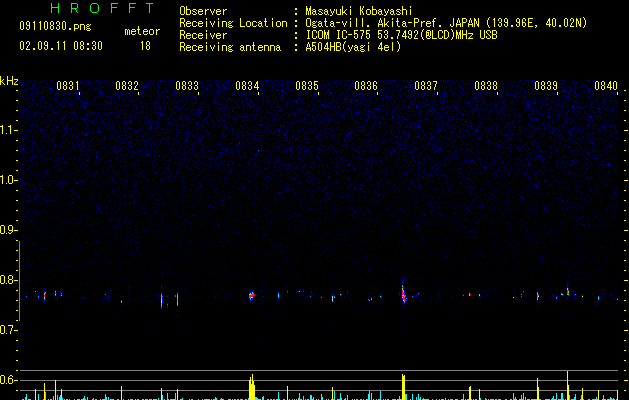Viewport: 629px width, 400px height.
Task: Click the A504HB(yagi 4el) antenna text
Action: click(353, 47)
